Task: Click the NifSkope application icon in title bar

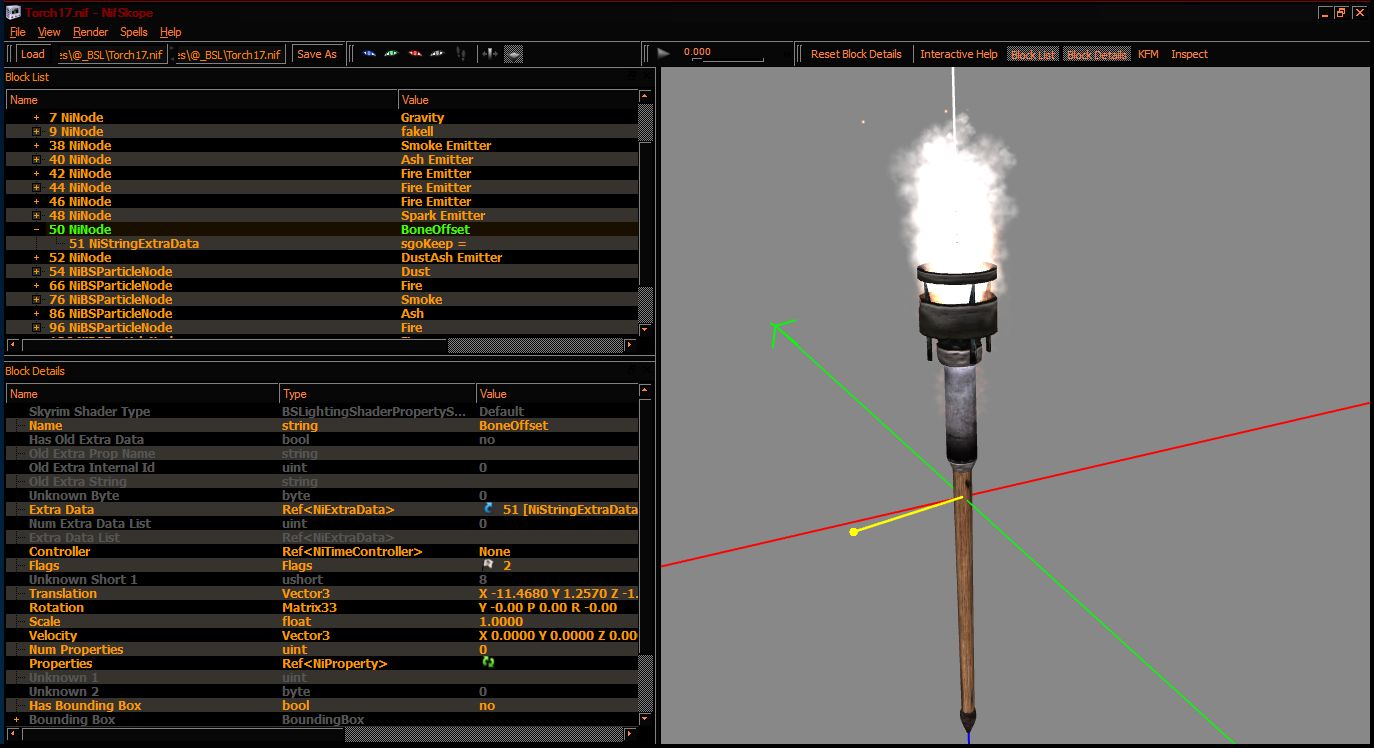Action: click(14, 12)
